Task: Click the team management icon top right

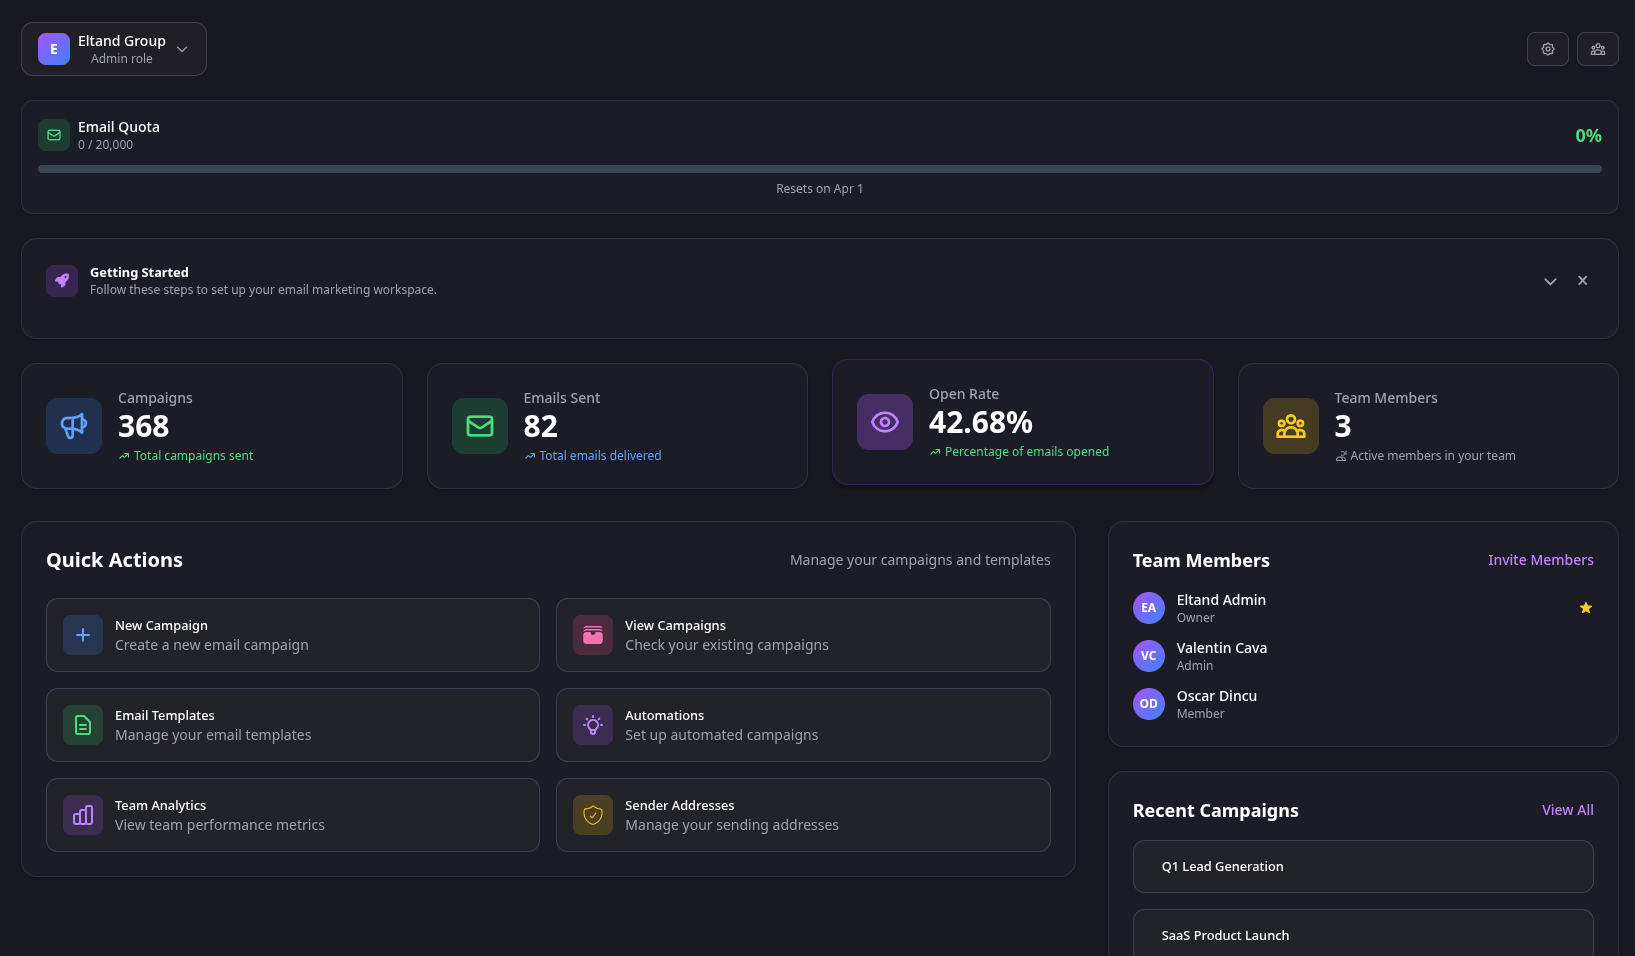Action: [x=1597, y=48]
